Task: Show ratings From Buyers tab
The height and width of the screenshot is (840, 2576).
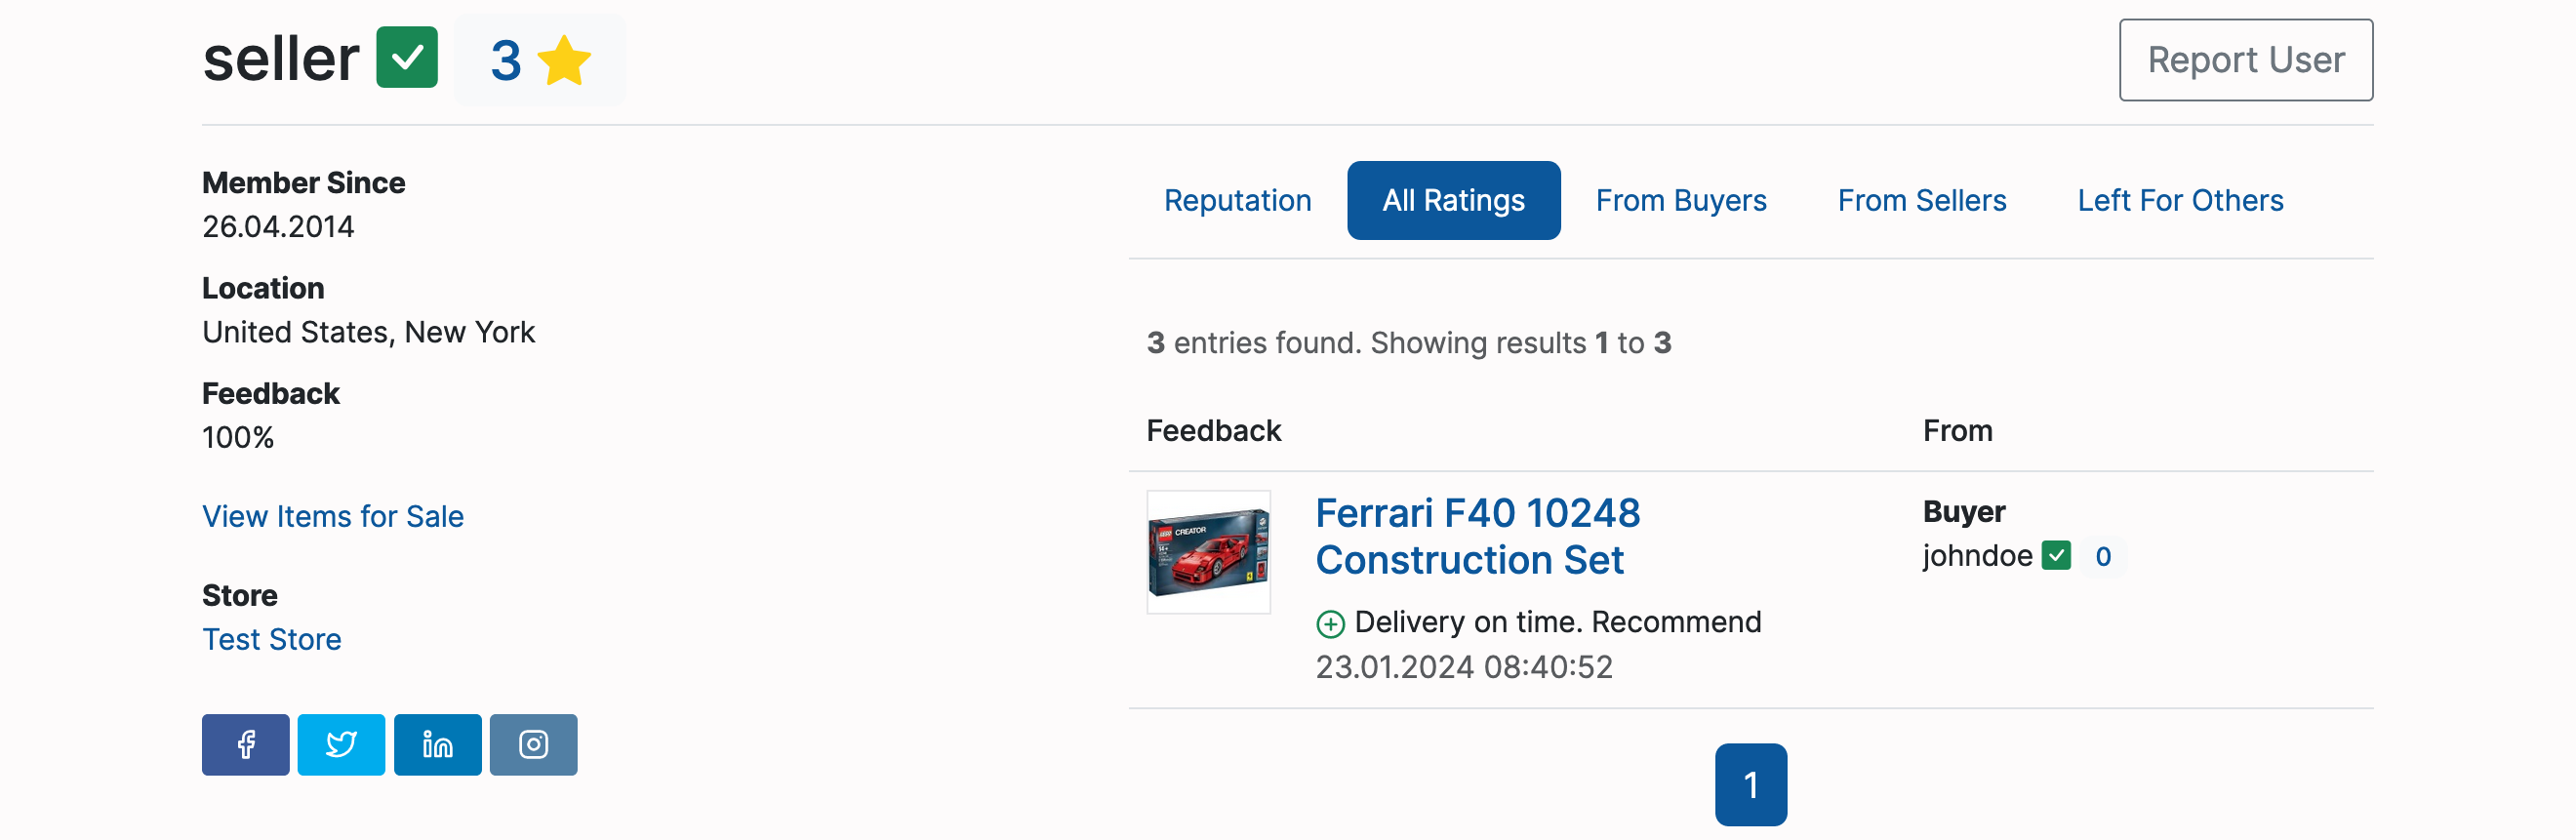Action: 1680,201
